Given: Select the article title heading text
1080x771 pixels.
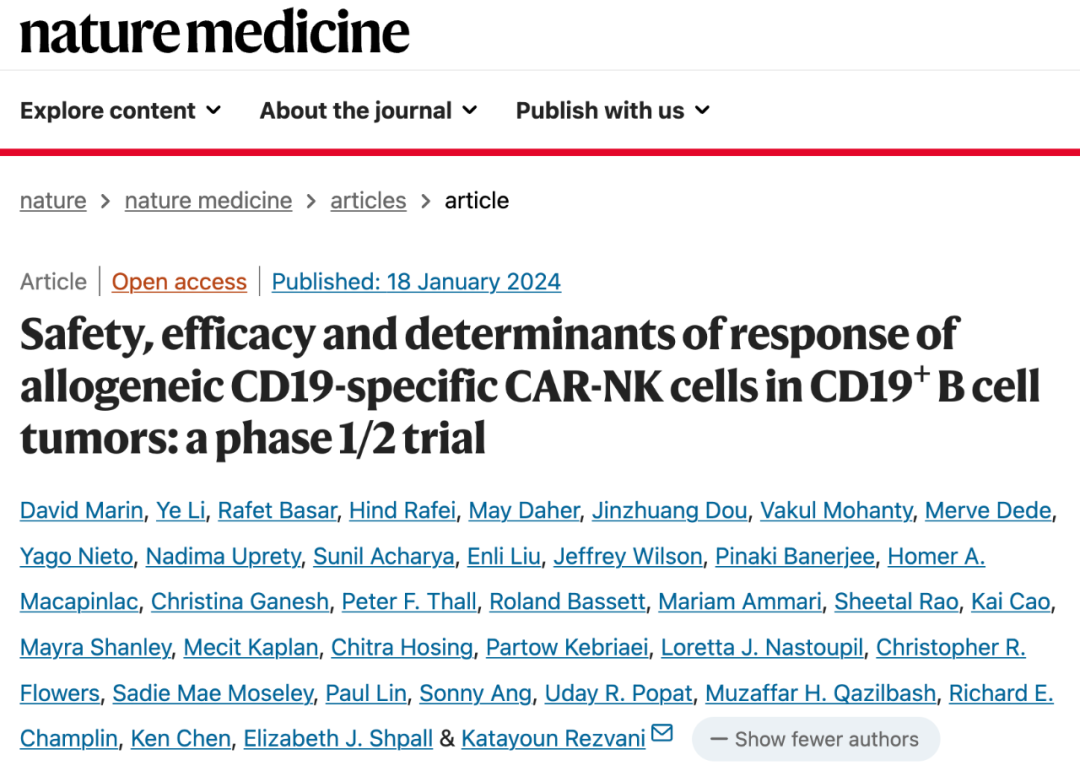Looking at the screenshot, I should 490,386.
